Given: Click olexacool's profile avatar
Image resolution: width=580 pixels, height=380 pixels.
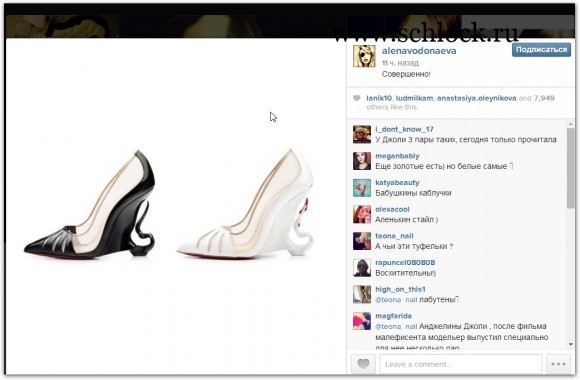Looking at the screenshot, I should (x=362, y=214).
